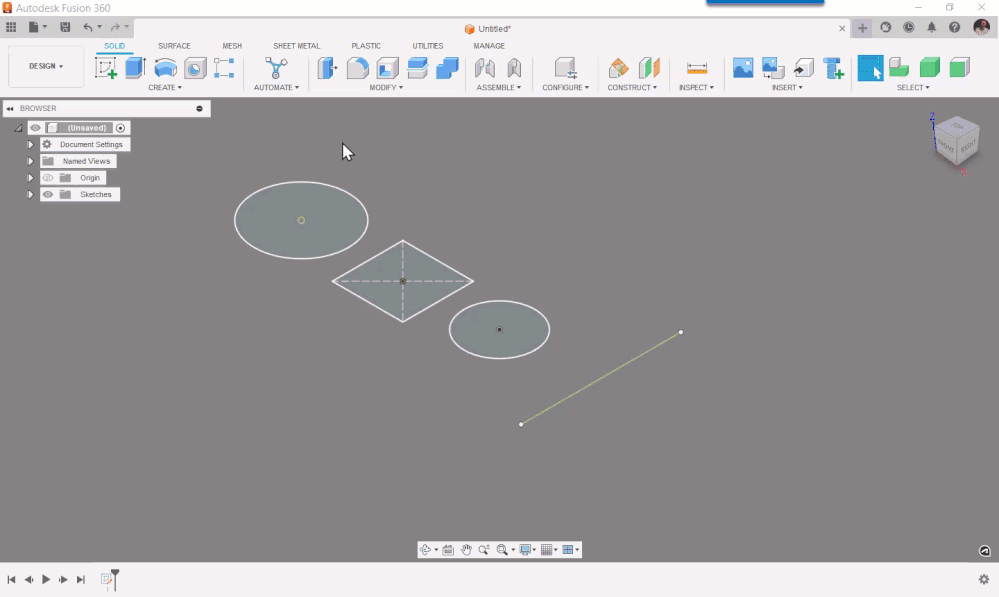Viewport: 999px width, 597px height.
Task: Click the Look At tool
Action: pos(448,549)
